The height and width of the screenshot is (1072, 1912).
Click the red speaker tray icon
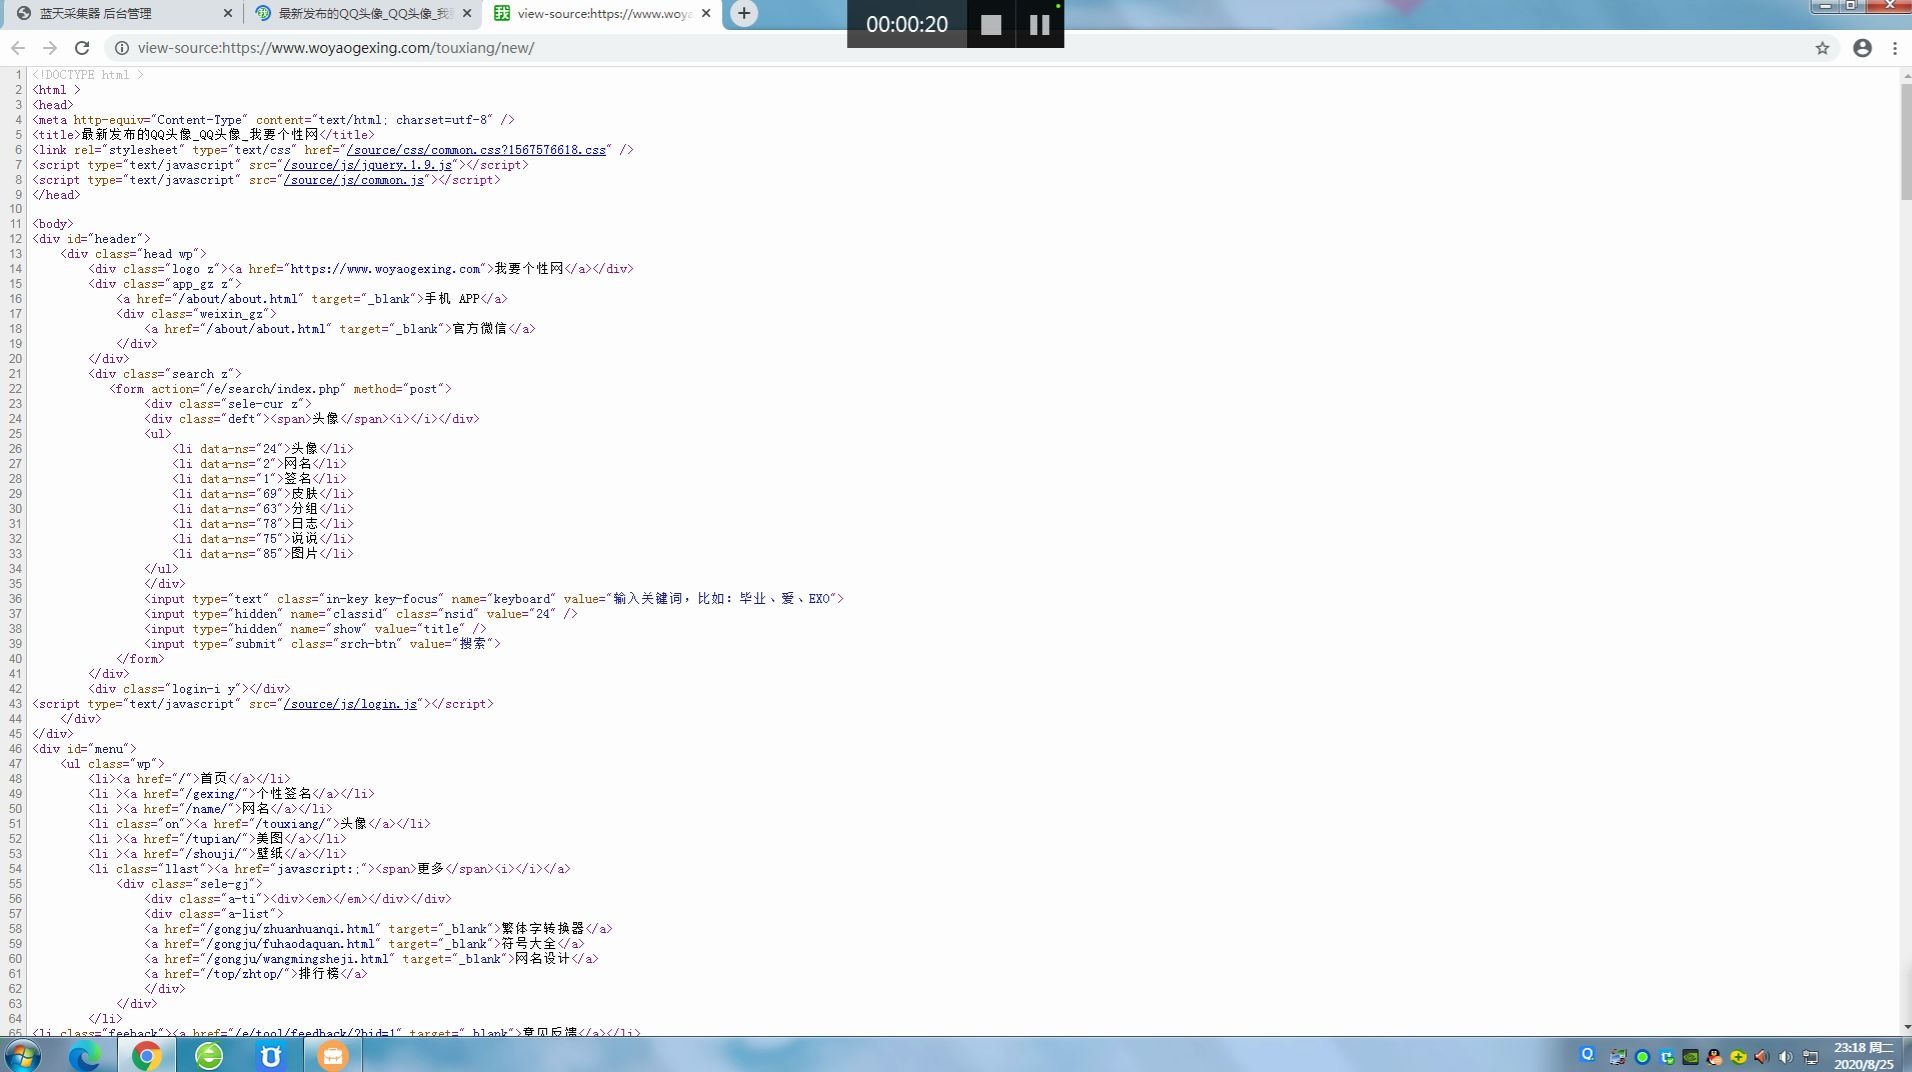(1762, 1057)
